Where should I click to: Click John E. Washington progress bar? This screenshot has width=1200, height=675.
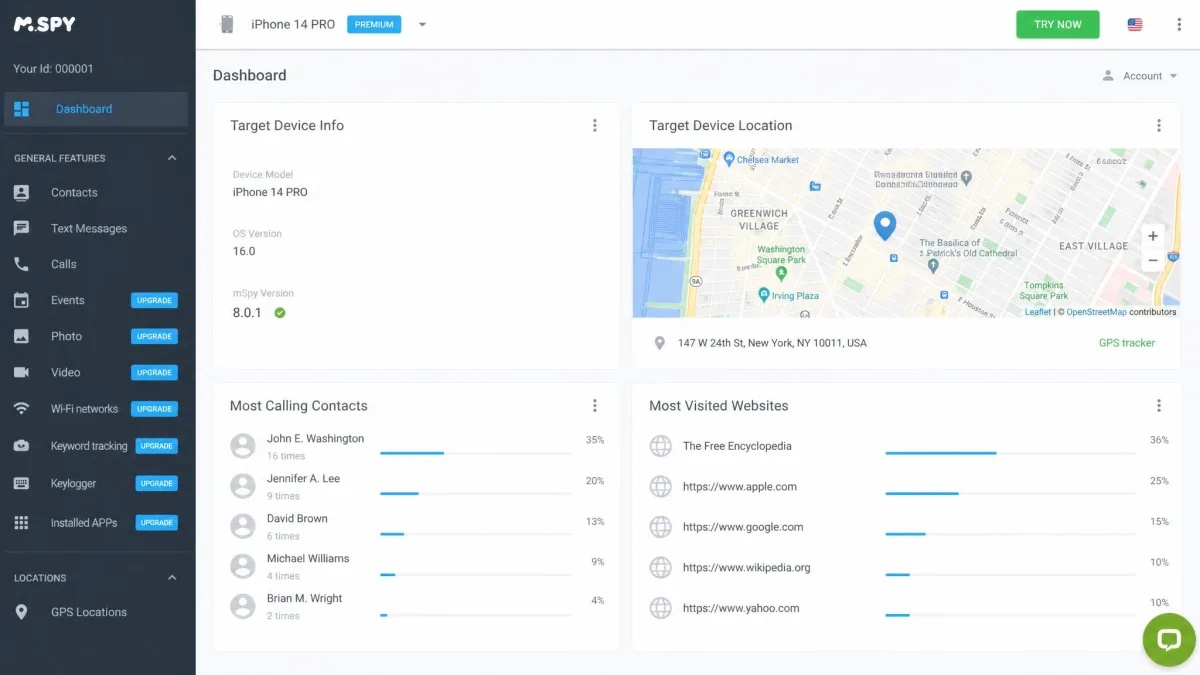pos(476,453)
